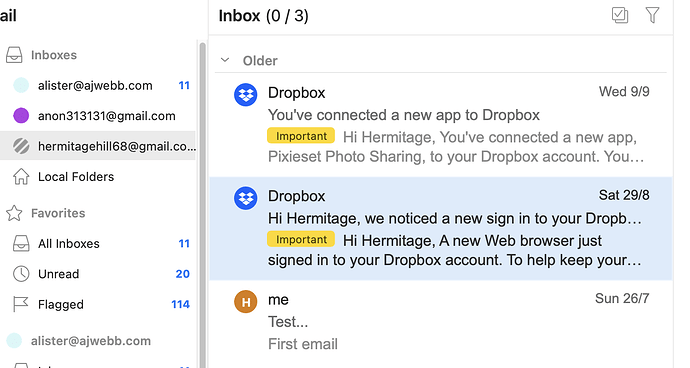Click the select-all messages checkbox icon
The image size is (690, 368).
pyautogui.click(x=620, y=15)
